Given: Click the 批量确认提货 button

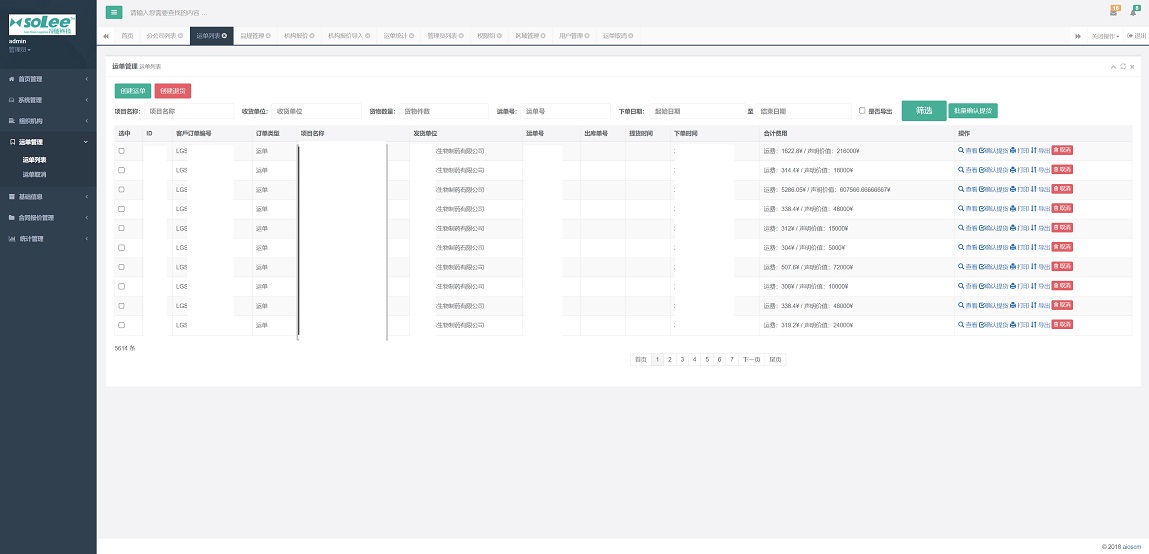Looking at the screenshot, I should coord(973,111).
